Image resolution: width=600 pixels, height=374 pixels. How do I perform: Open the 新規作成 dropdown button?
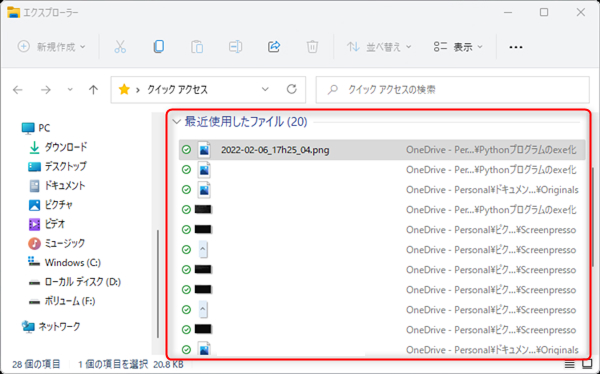click(52, 47)
